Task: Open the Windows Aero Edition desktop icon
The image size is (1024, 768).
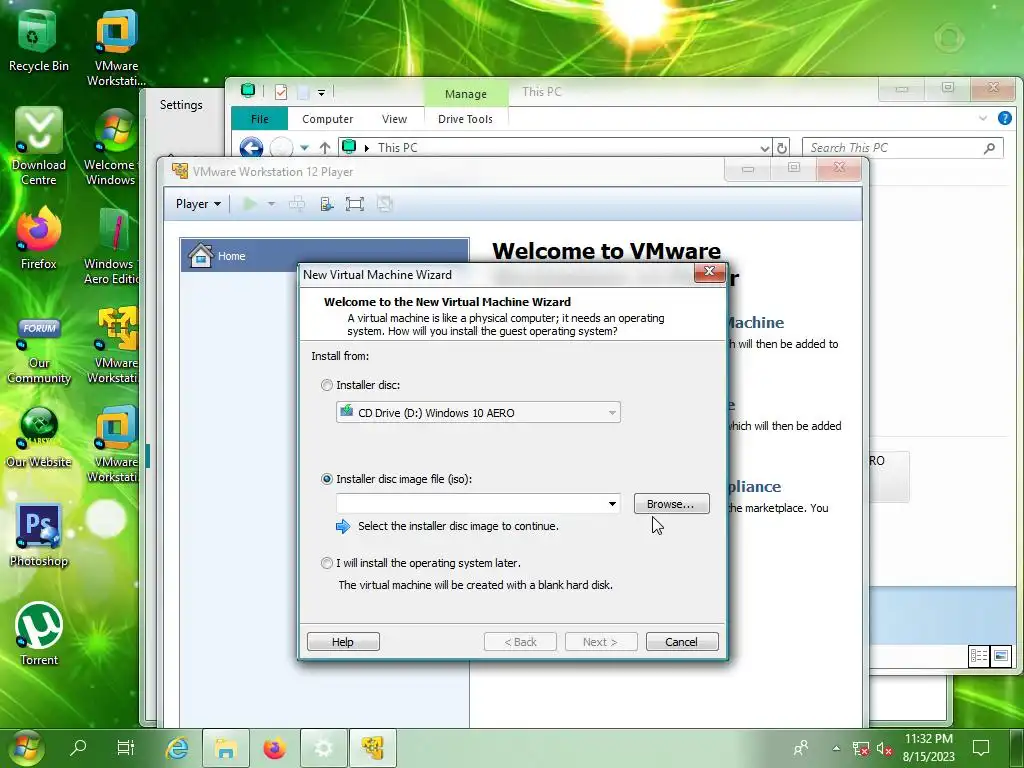Action: point(112,247)
